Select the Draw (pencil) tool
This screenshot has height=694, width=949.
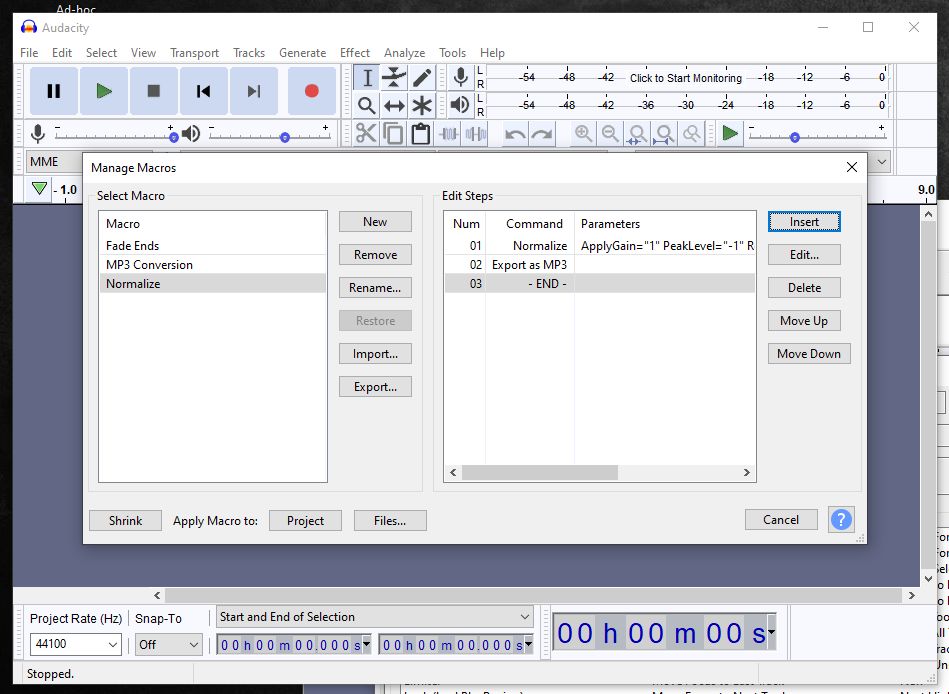[422, 78]
